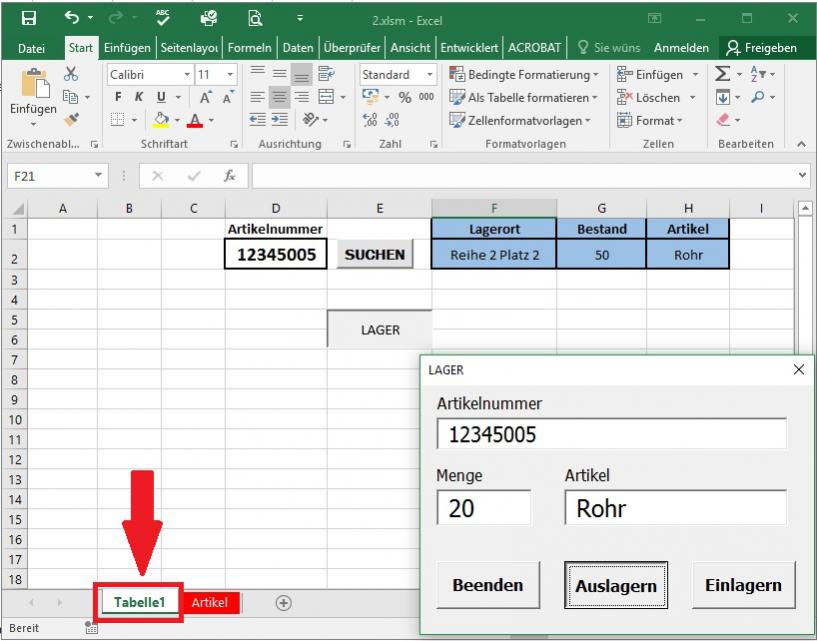Image resolution: width=817 pixels, height=641 pixels.
Task: Click Einlagern in the LAGER dialog
Action: point(744,585)
